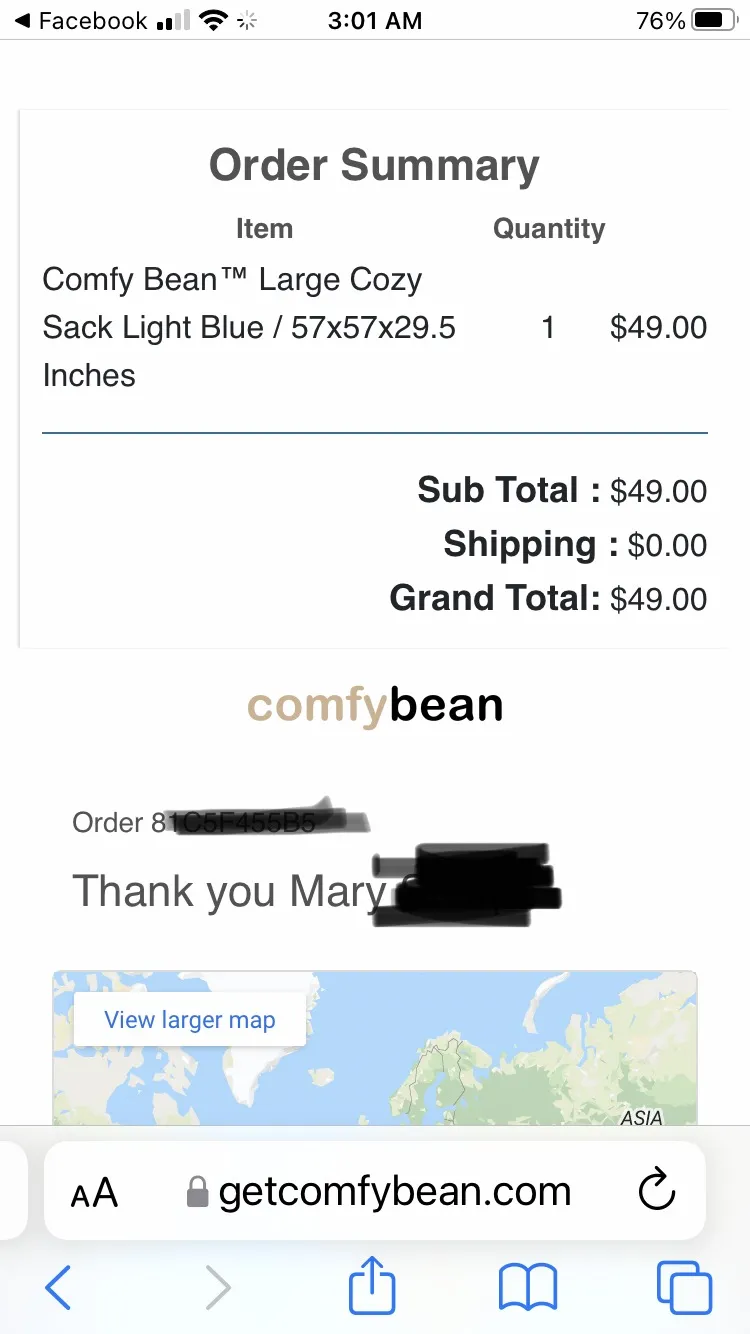Screen dimensions: 750x1334
Task: Tap the embedded world map
Action: click(375, 1048)
